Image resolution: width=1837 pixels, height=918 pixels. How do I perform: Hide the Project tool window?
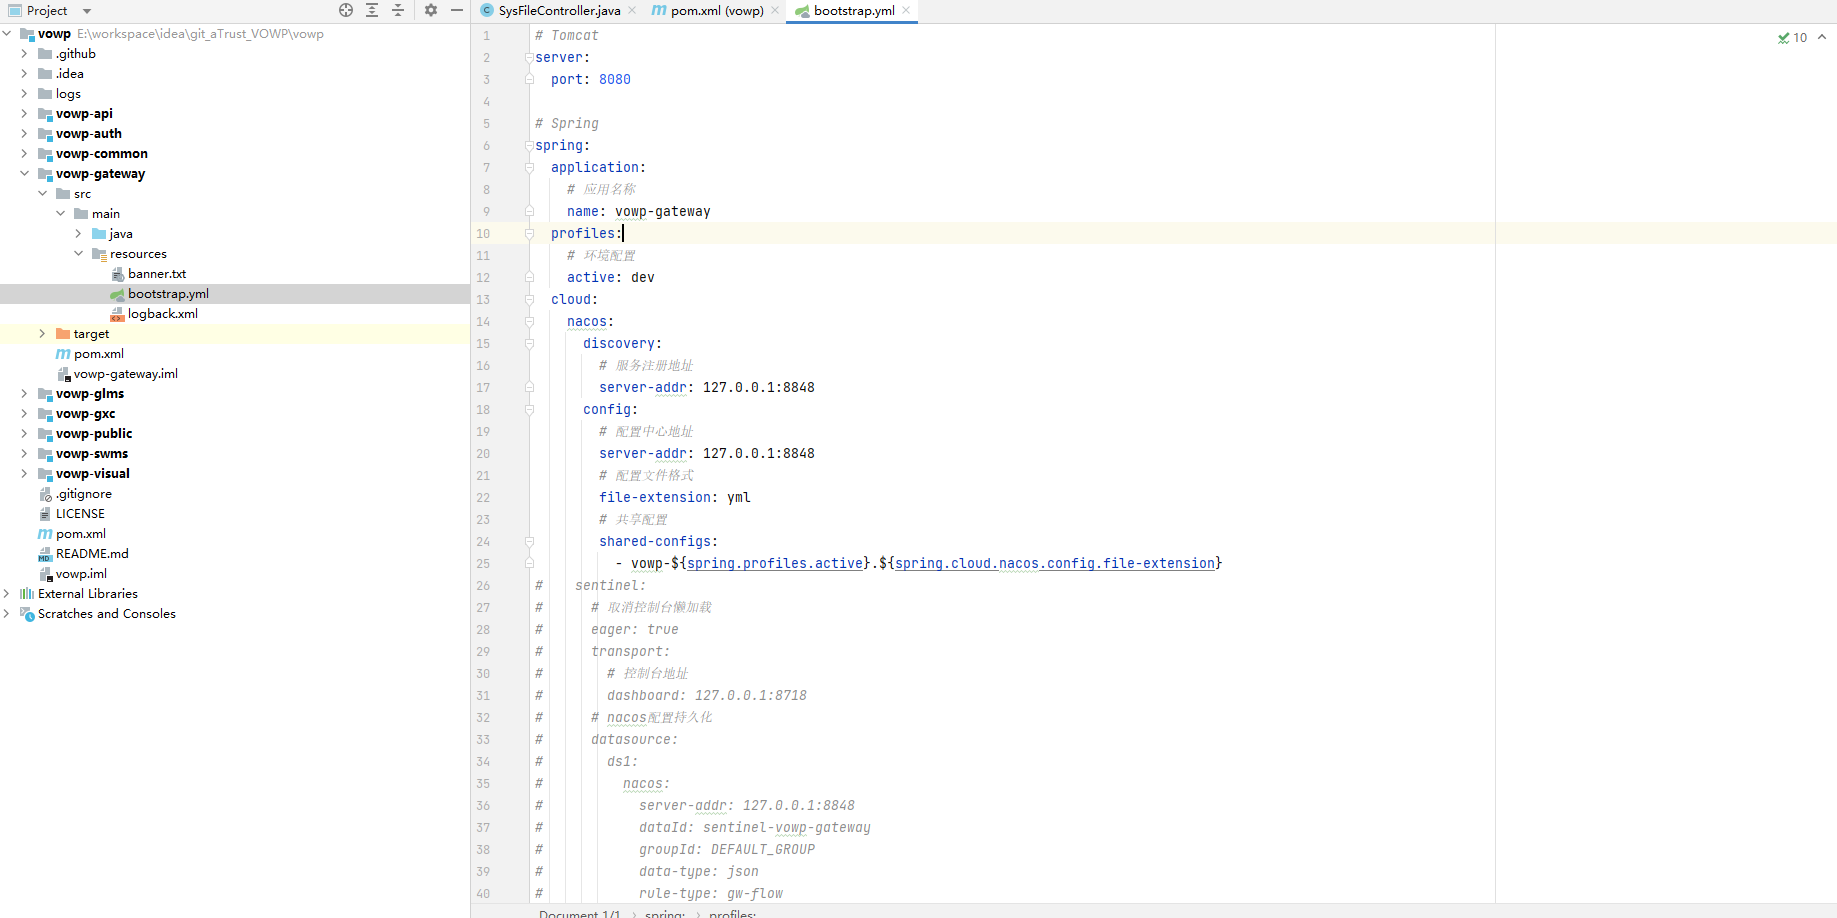click(x=457, y=10)
